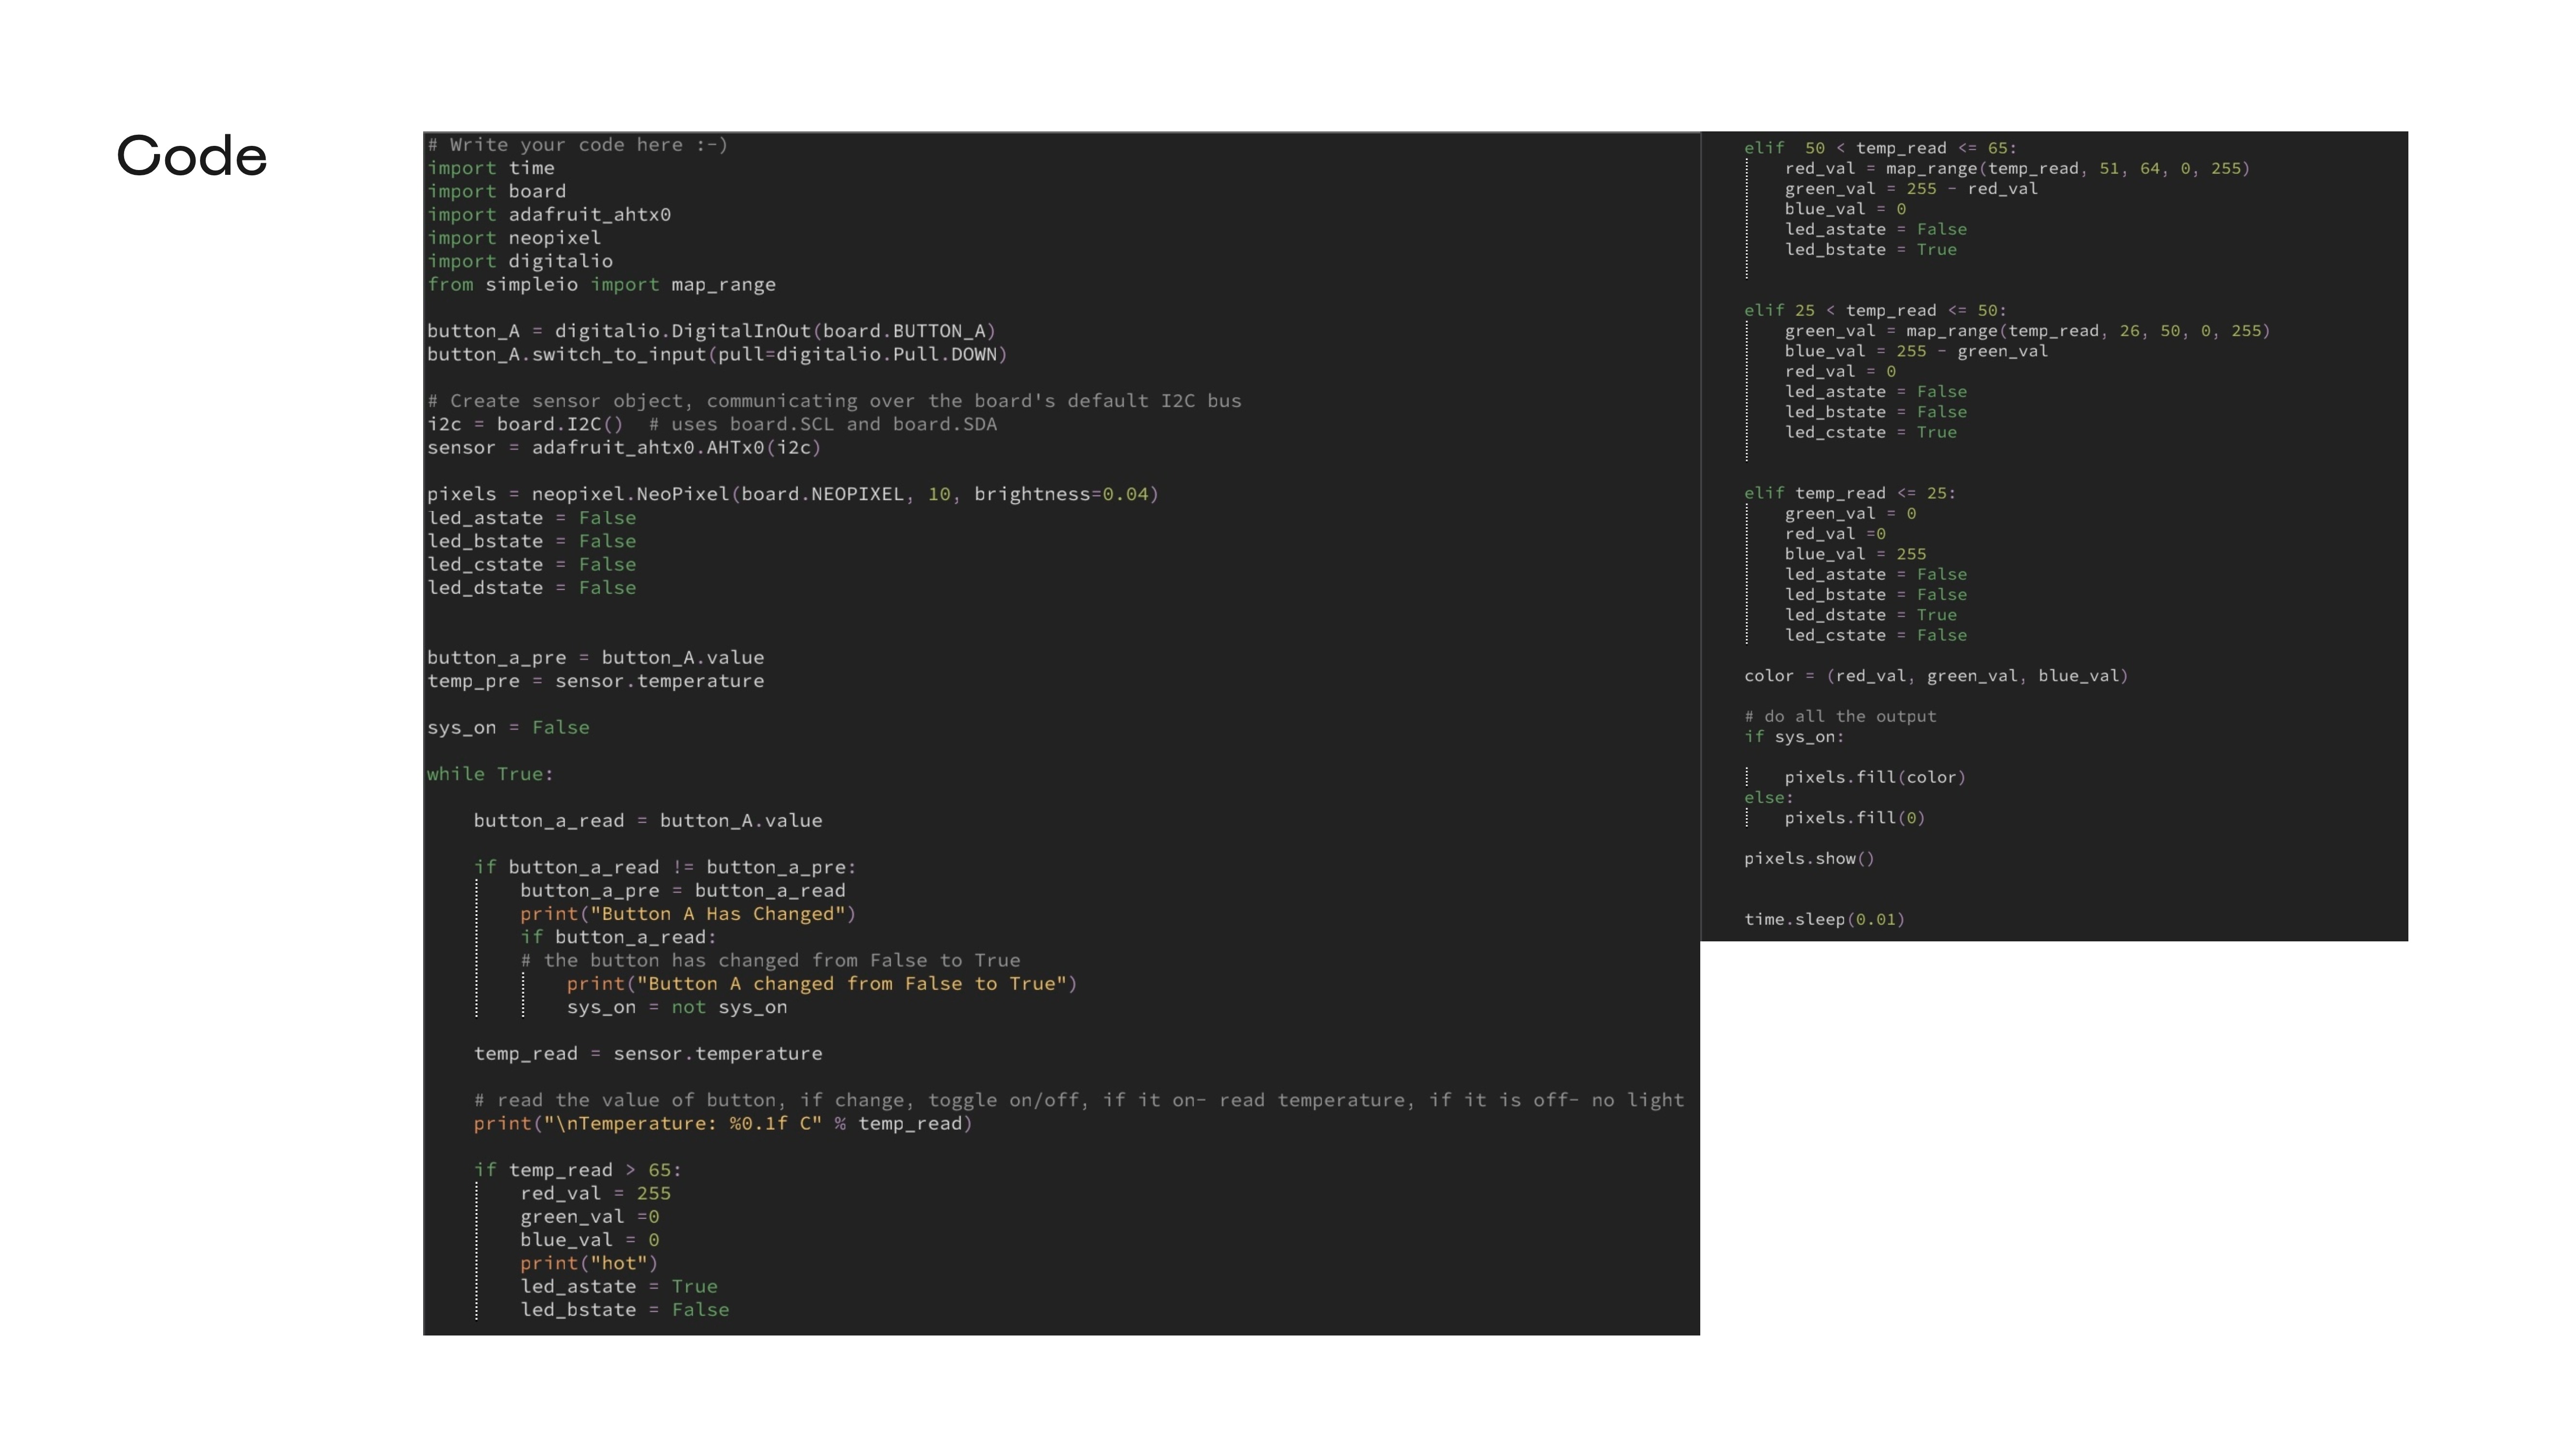Click the print Temperature format string line
Viewport: 2576px width, 1449px height.
tap(722, 1124)
